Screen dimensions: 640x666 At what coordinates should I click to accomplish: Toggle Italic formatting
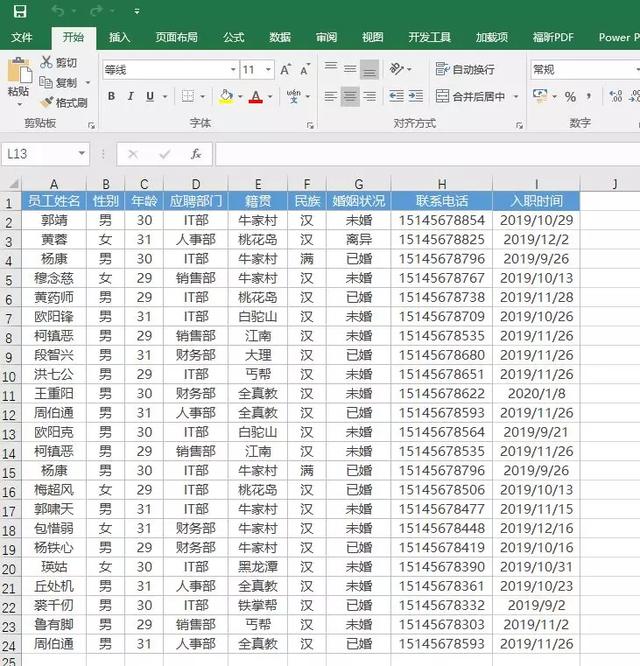[130, 96]
